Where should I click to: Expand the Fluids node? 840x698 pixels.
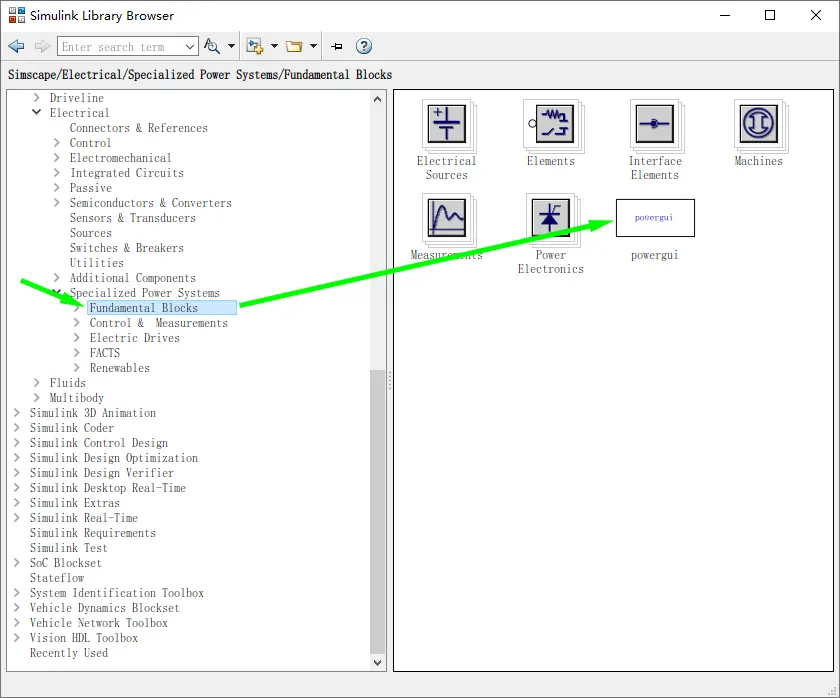pyautogui.click(x=36, y=382)
